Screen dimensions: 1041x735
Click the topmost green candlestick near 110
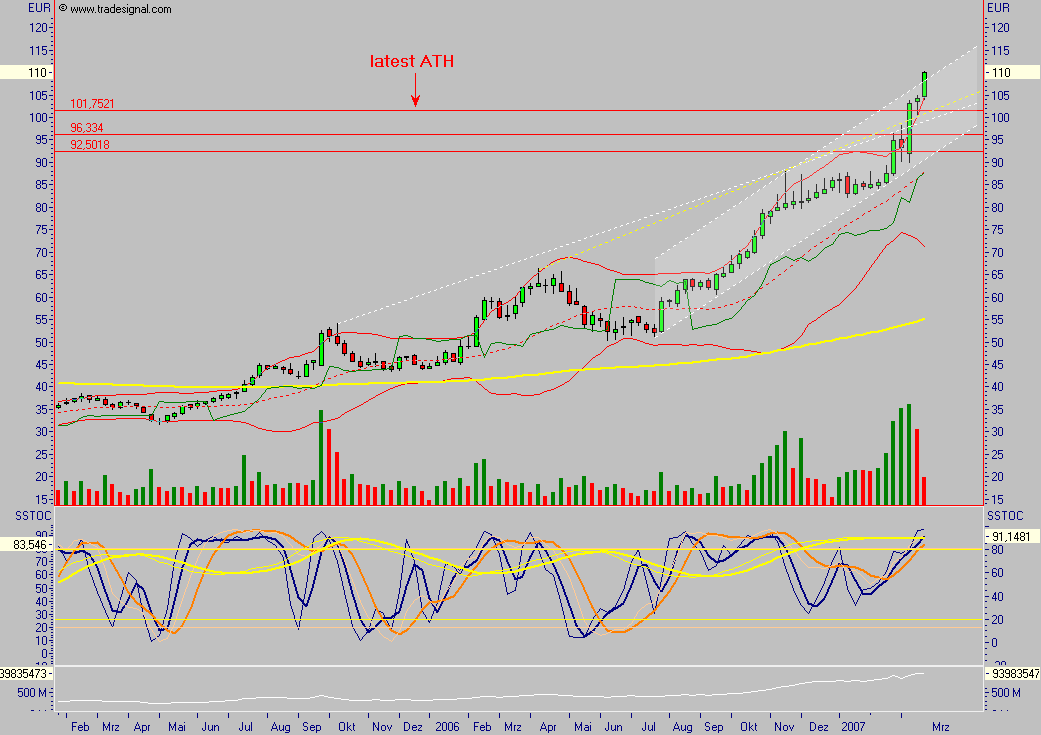[925, 84]
